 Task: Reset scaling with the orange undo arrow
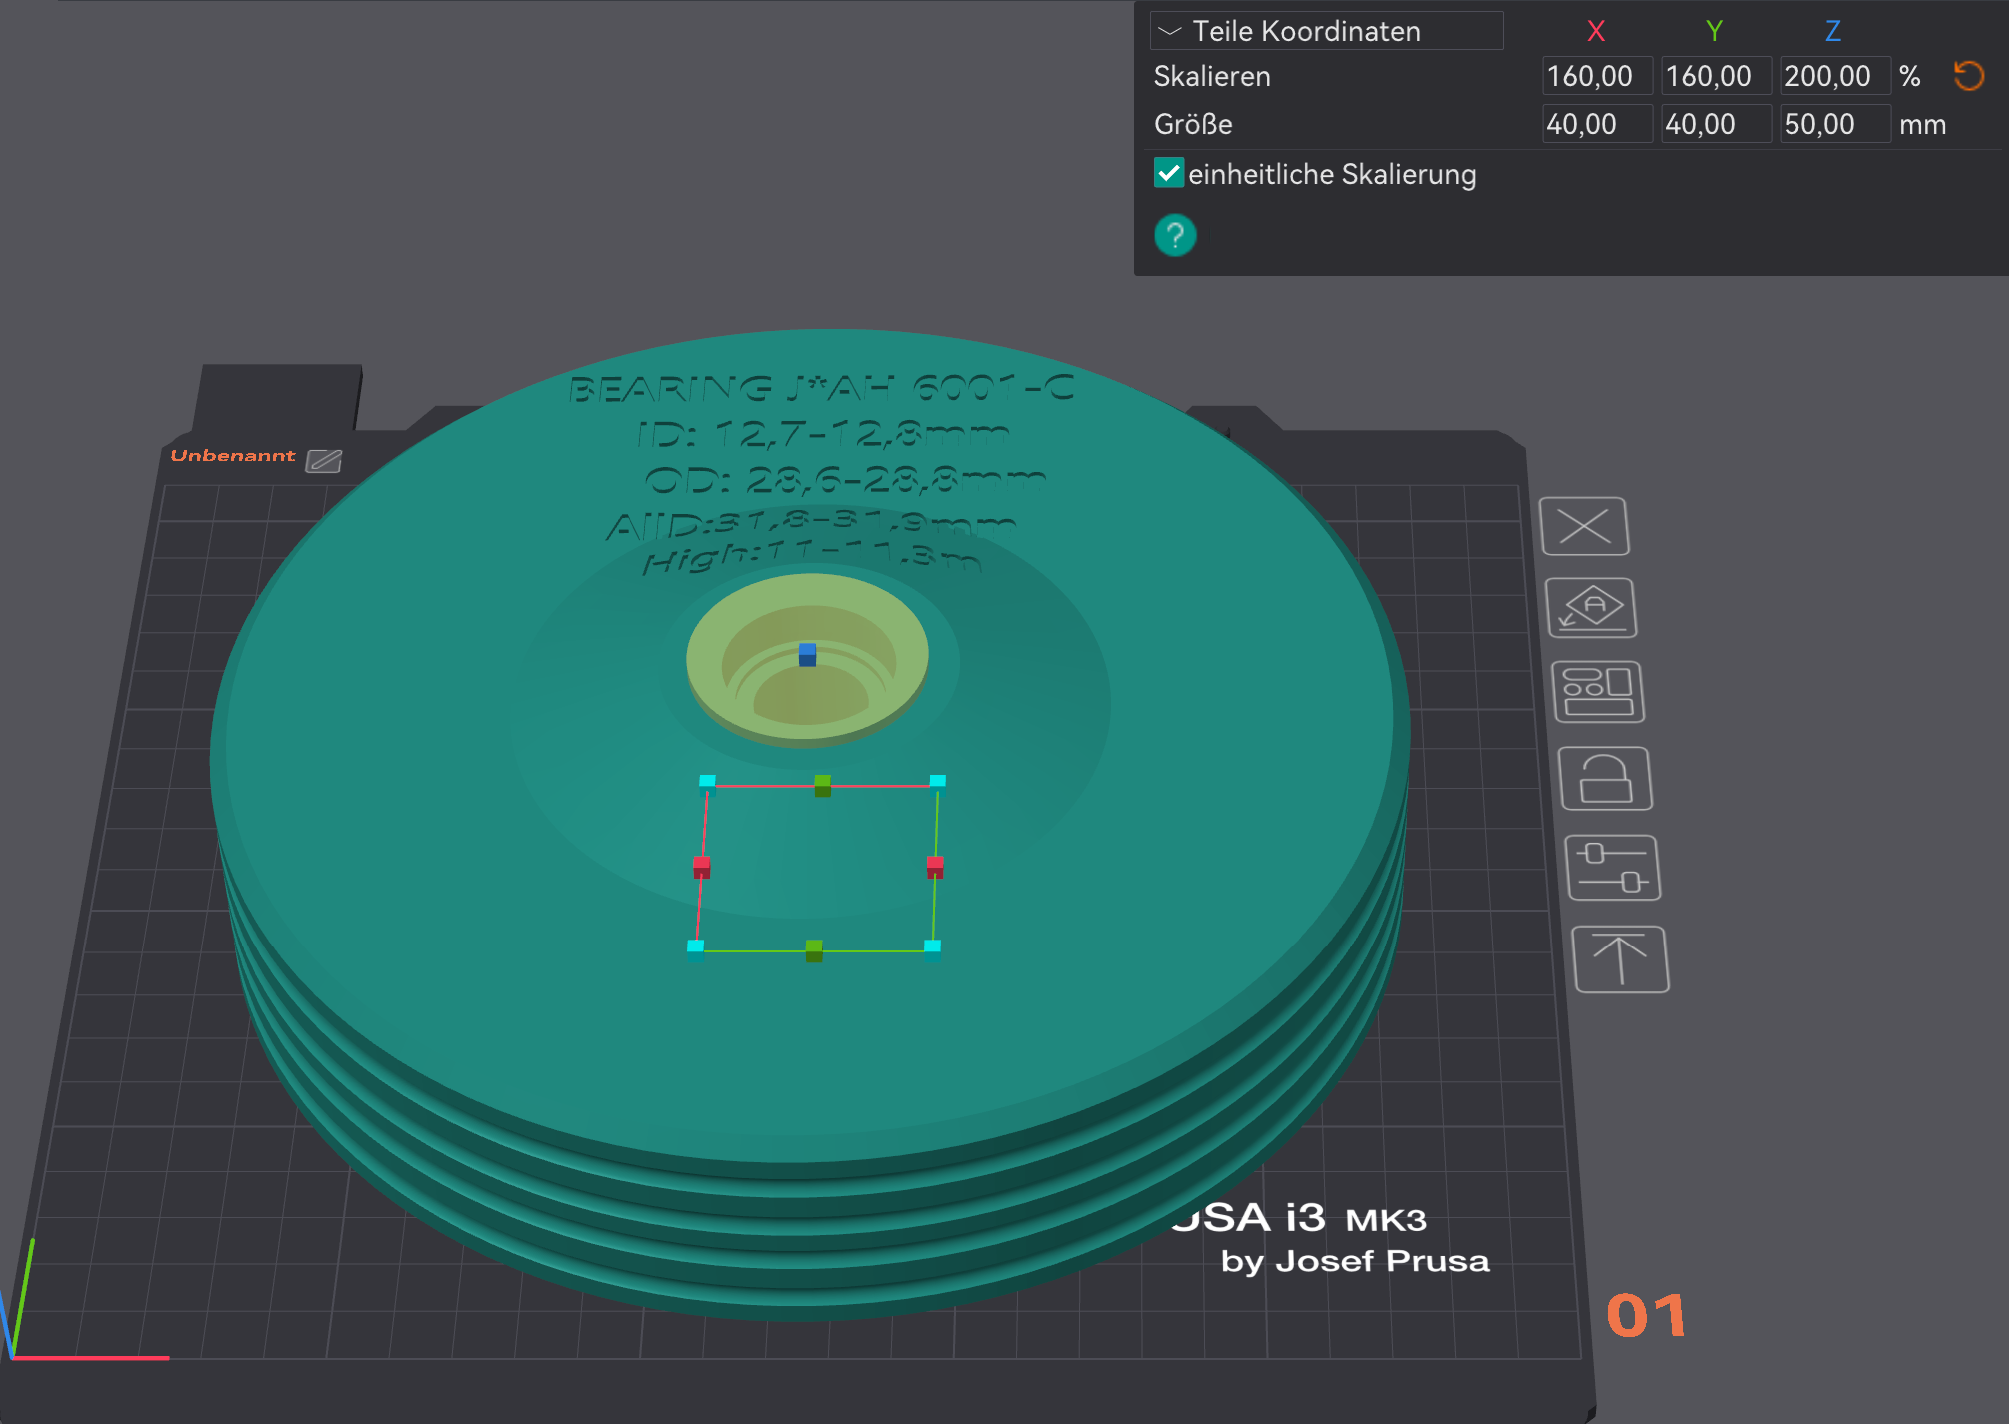pyautogui.click(x=1968, y=76)
